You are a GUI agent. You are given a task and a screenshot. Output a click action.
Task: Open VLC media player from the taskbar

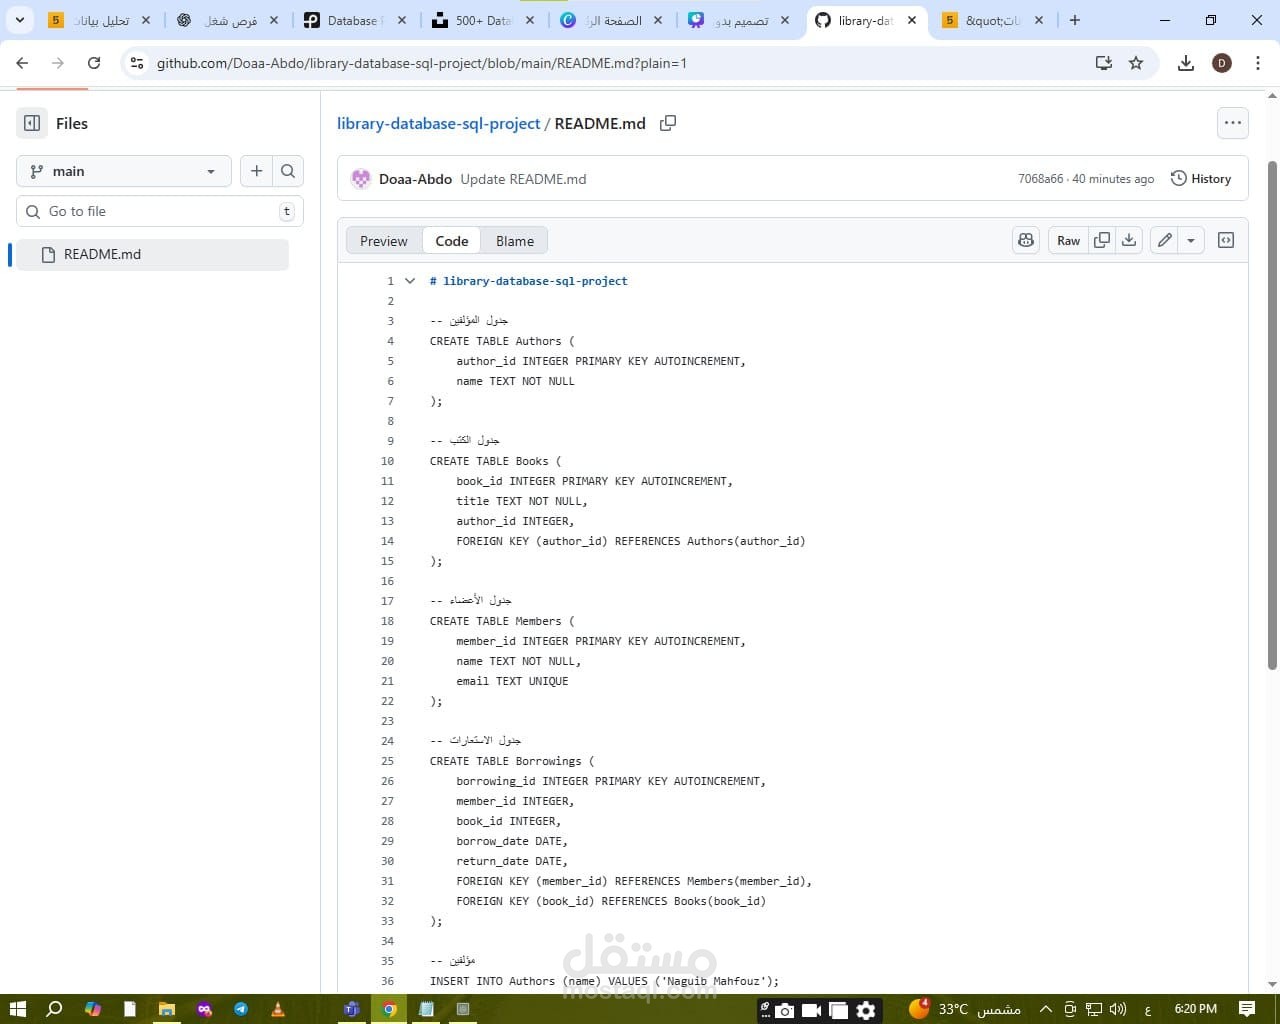pos(278,1009)
